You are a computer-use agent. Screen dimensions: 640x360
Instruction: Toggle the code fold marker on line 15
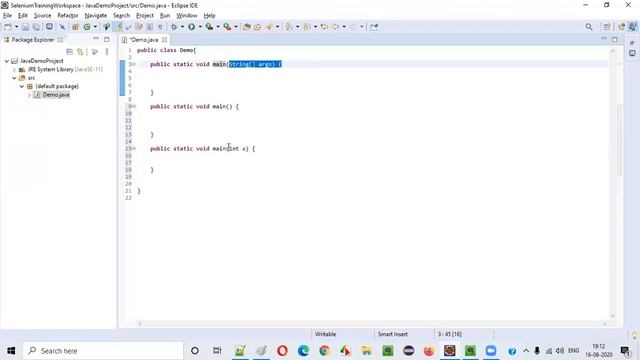134,149
